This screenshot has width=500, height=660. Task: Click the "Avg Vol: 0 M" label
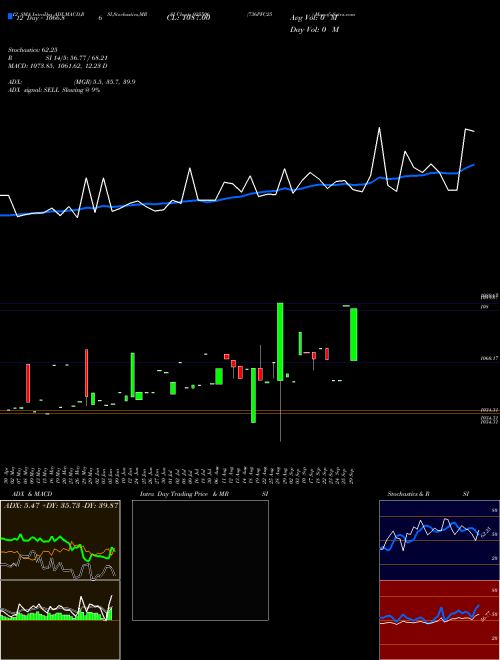[314, 18]
